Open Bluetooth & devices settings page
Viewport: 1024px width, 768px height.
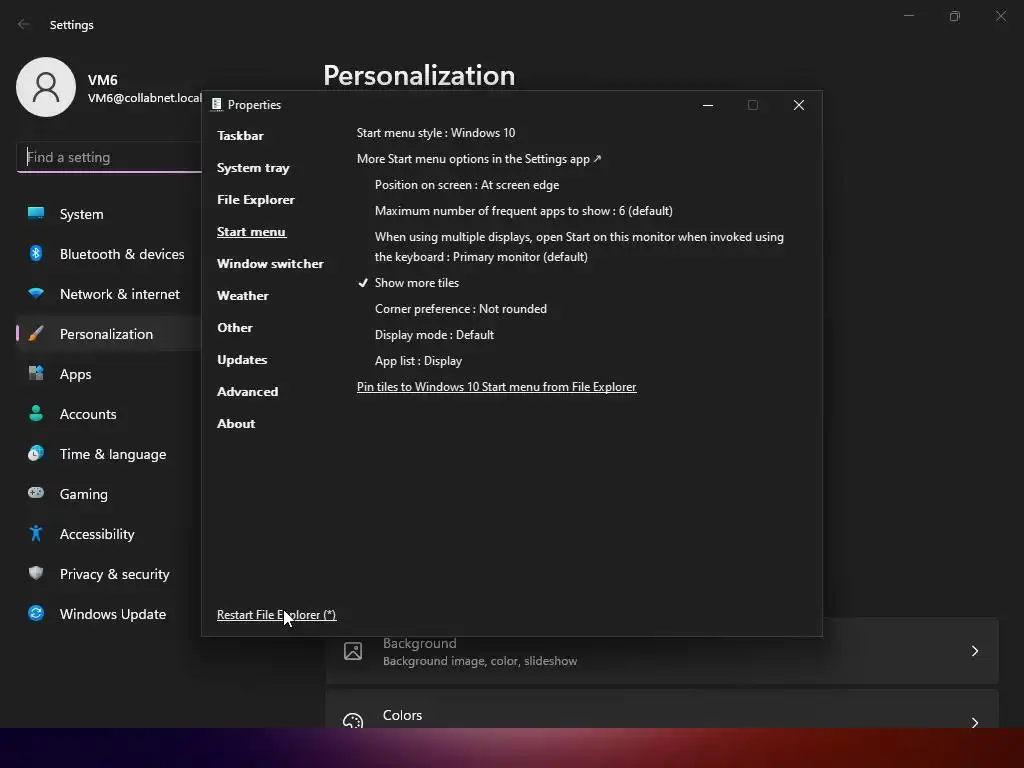click(x=122, y=254)
